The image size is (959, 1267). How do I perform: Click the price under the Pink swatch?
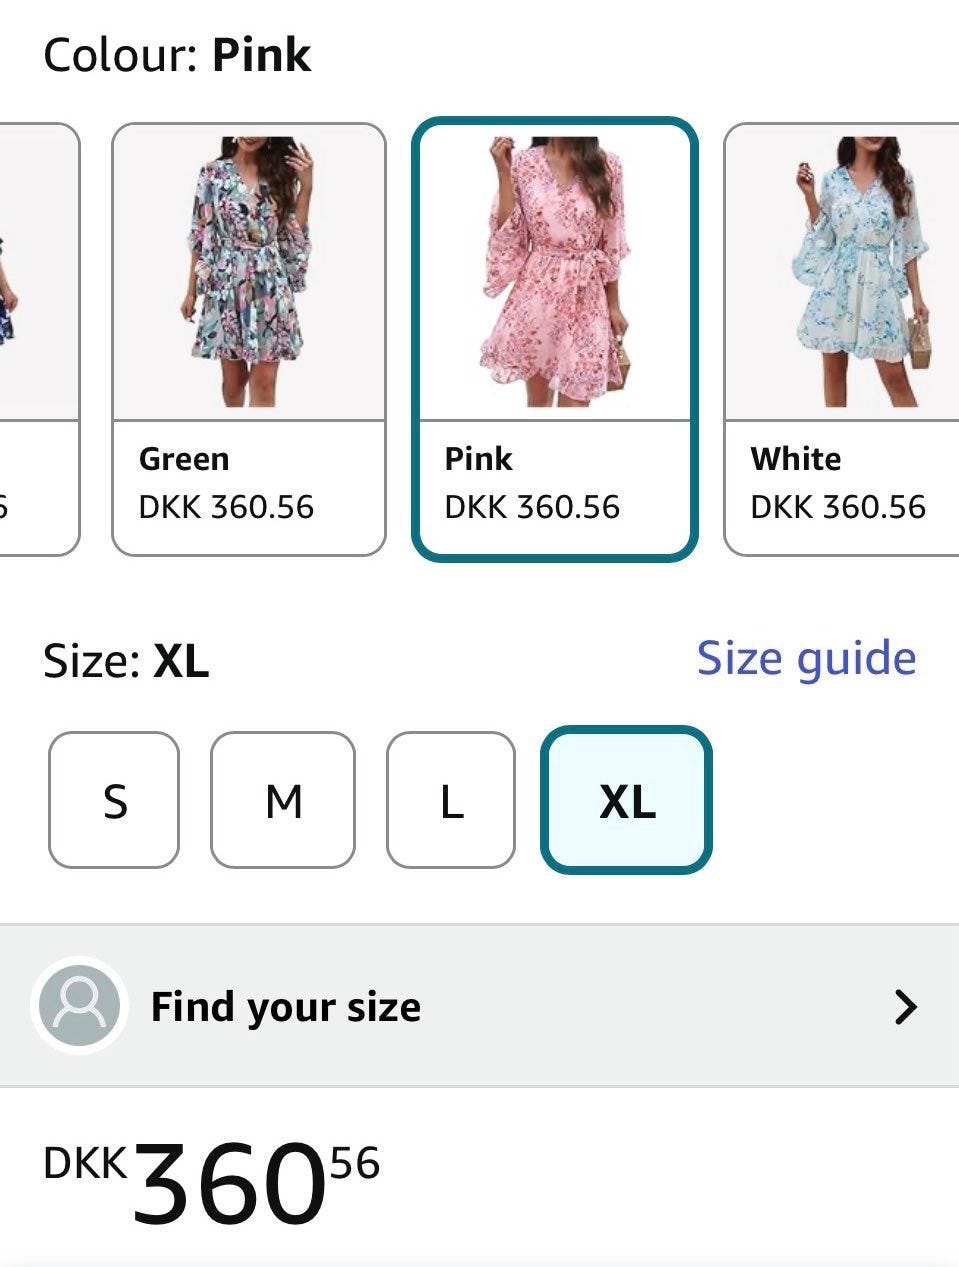(x=532, y=507)
